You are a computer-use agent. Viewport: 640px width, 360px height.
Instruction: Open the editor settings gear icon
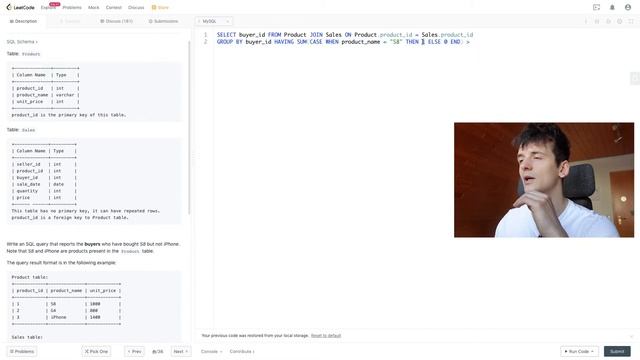point(620,21)
